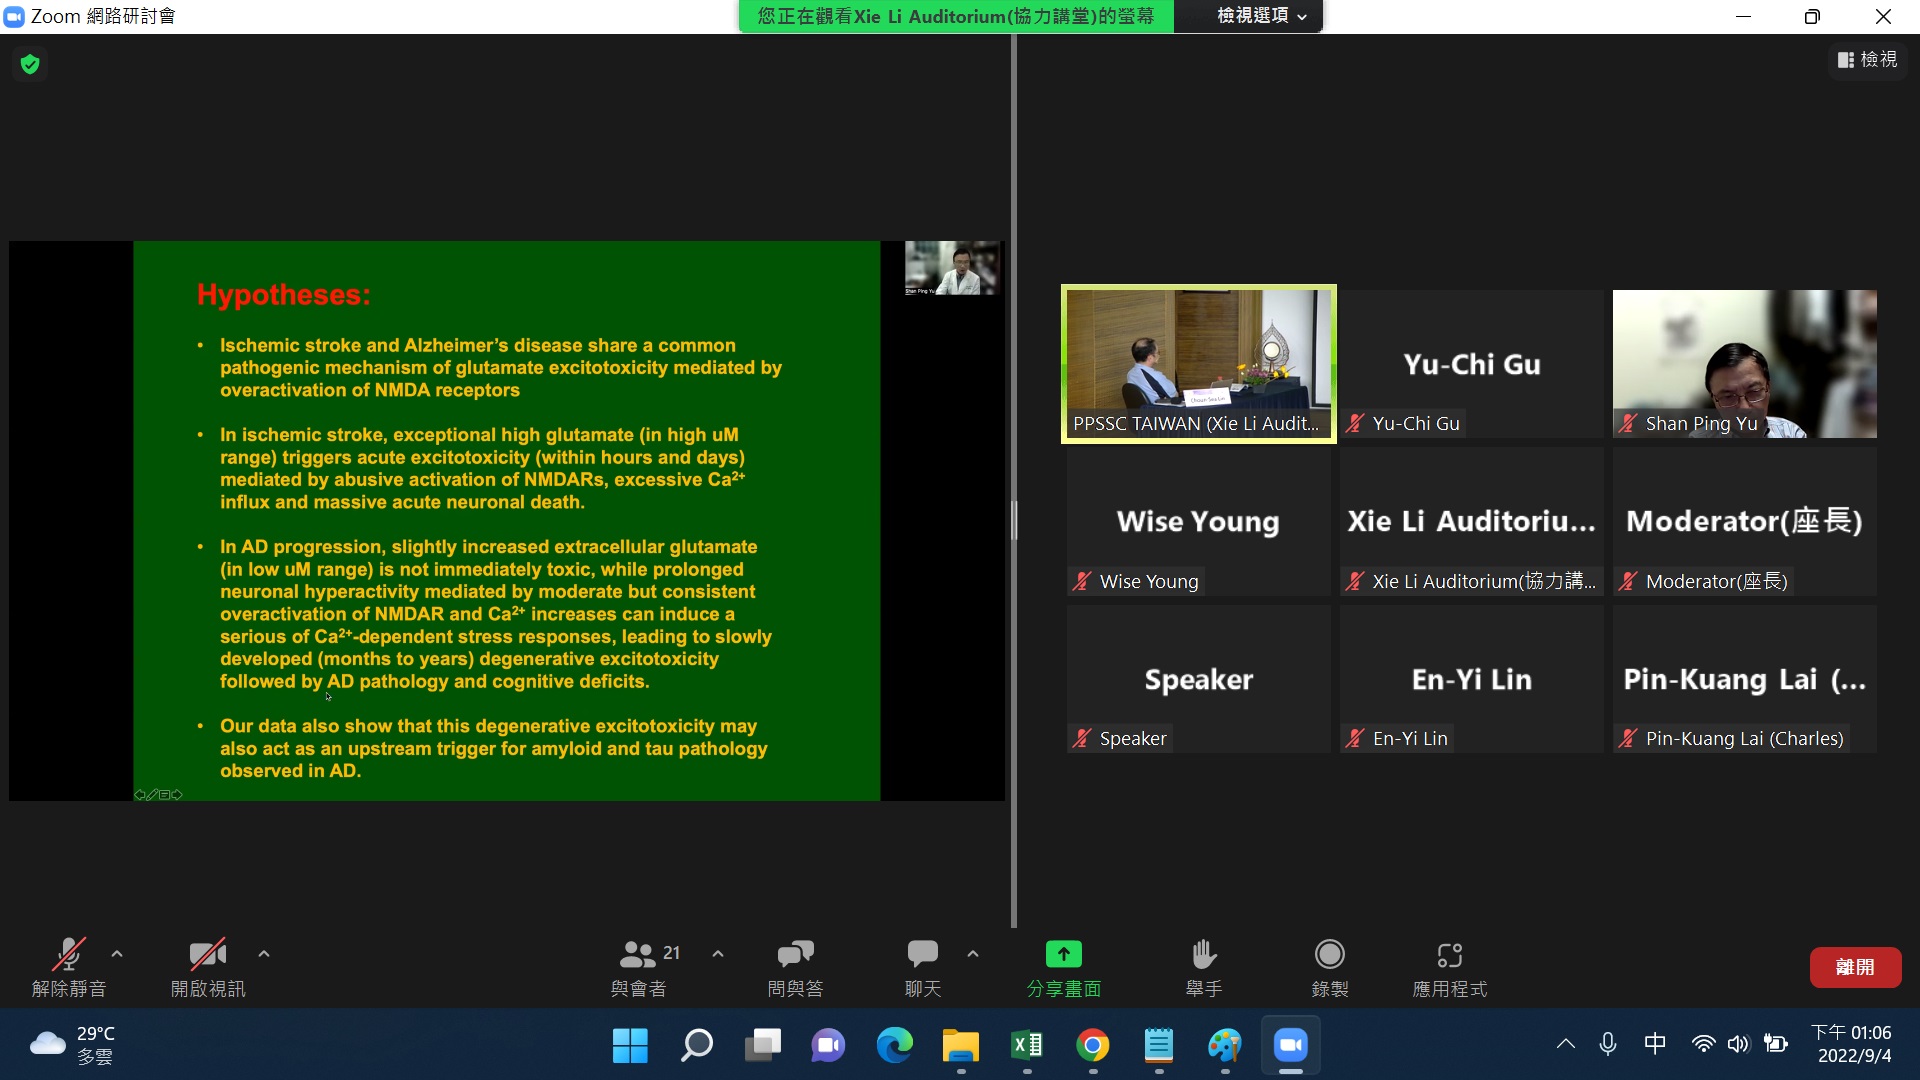The image size is (1920, 1080).
Task: Open the Apps panel icon
Action: click(1449, 955)
